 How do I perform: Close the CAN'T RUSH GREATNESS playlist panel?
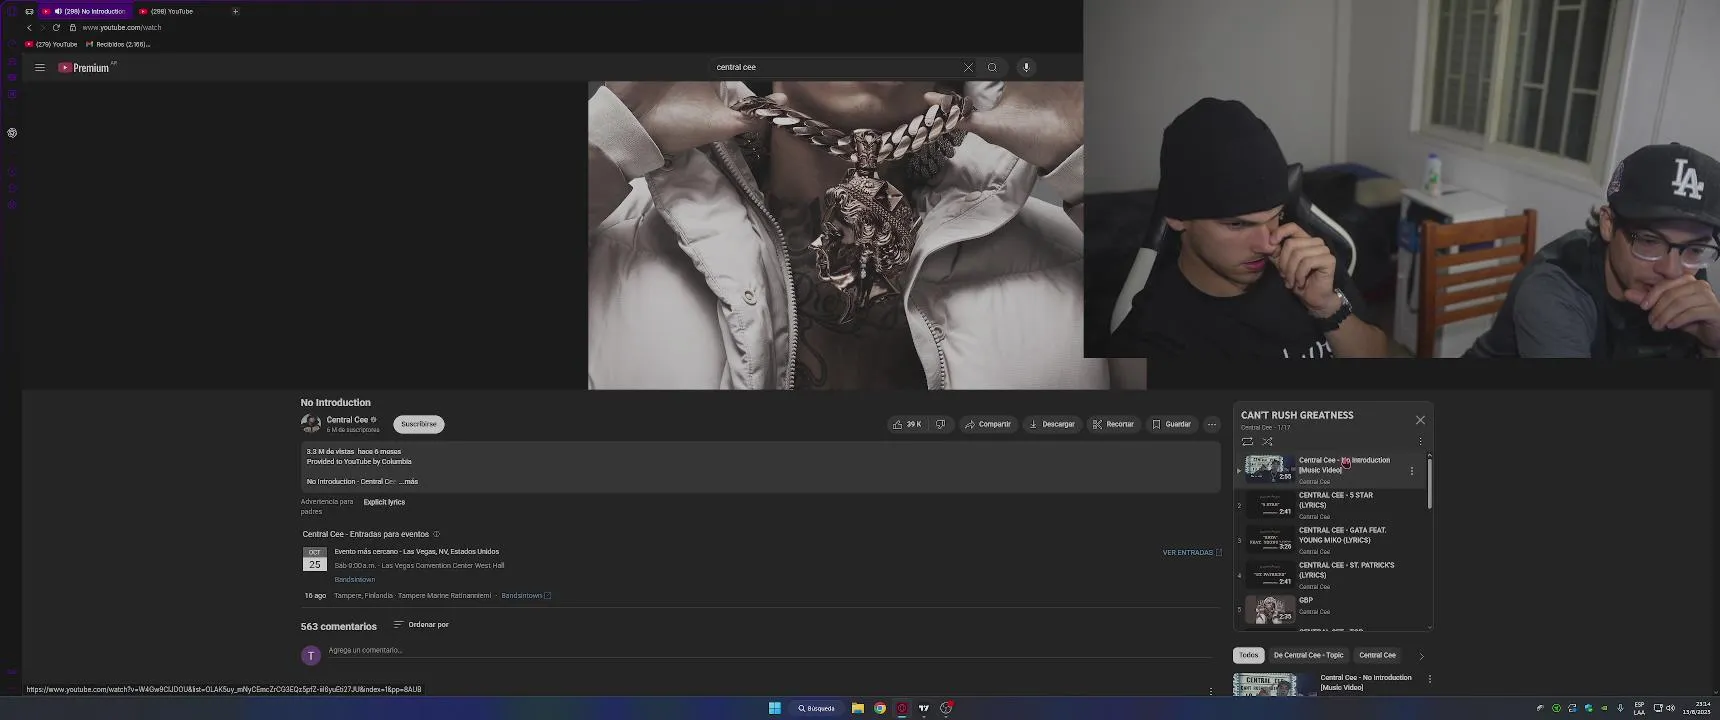(1420, 420)
